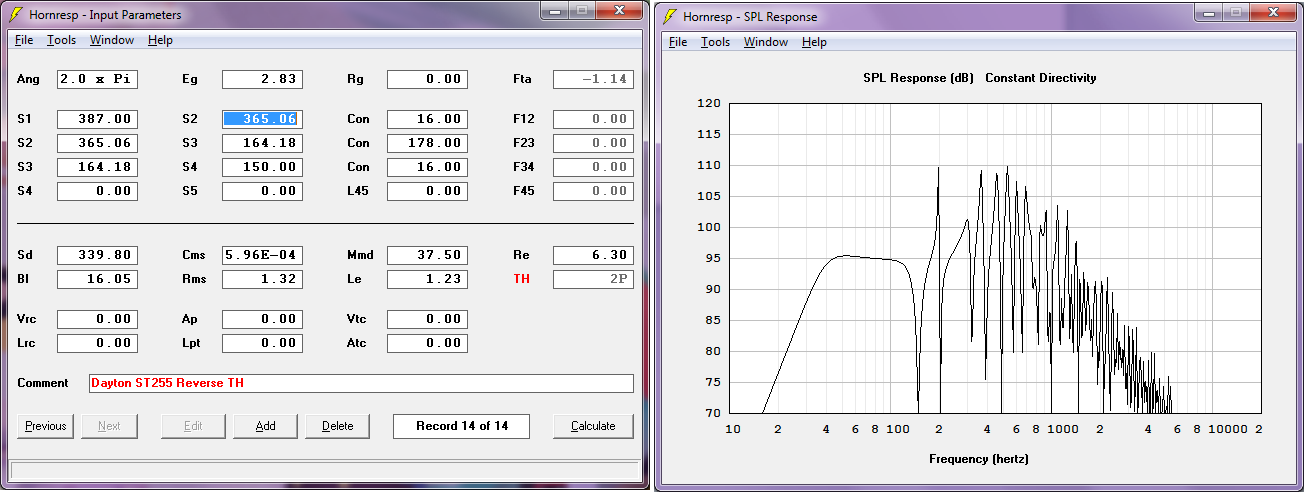
Task: Select the Con field in the F12 row
Action: (427, 119)
